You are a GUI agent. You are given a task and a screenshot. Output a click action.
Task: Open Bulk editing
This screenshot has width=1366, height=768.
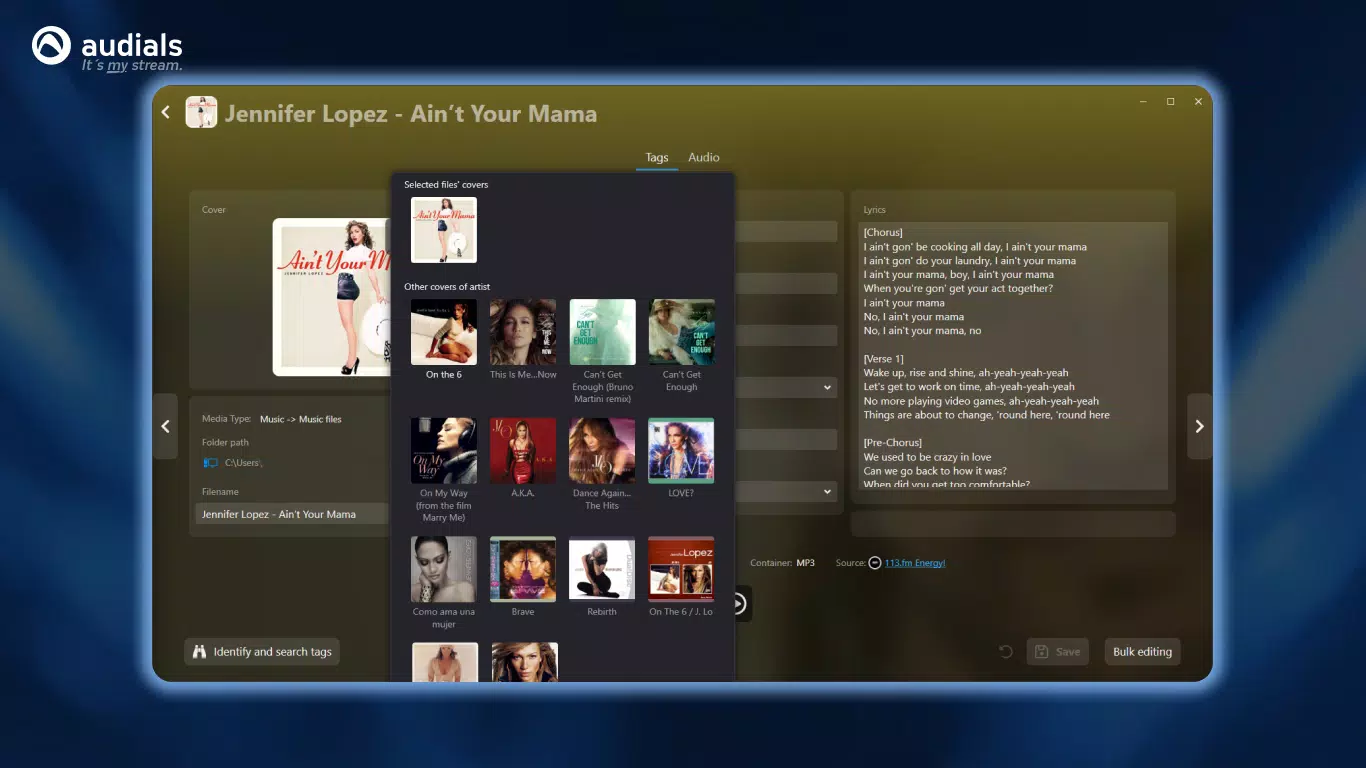(x=1142, y=652)
